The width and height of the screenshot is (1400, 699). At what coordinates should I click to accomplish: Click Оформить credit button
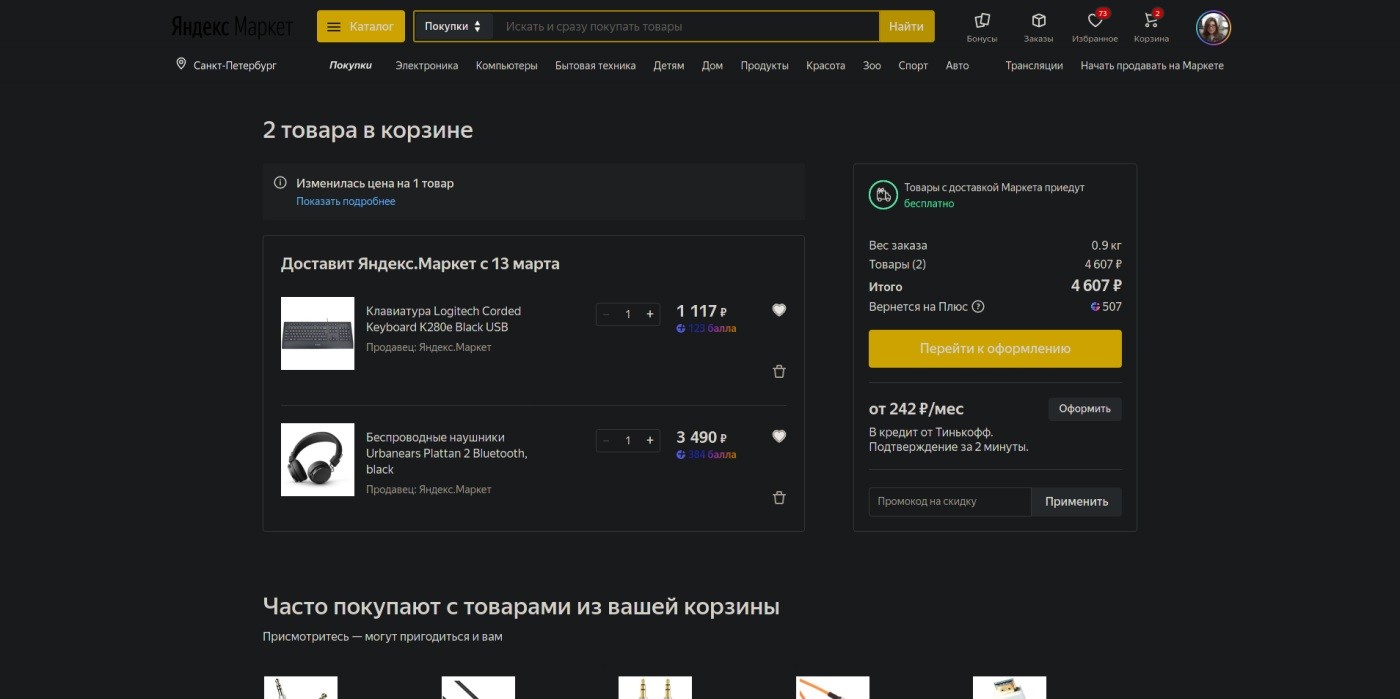point(1085,409)
